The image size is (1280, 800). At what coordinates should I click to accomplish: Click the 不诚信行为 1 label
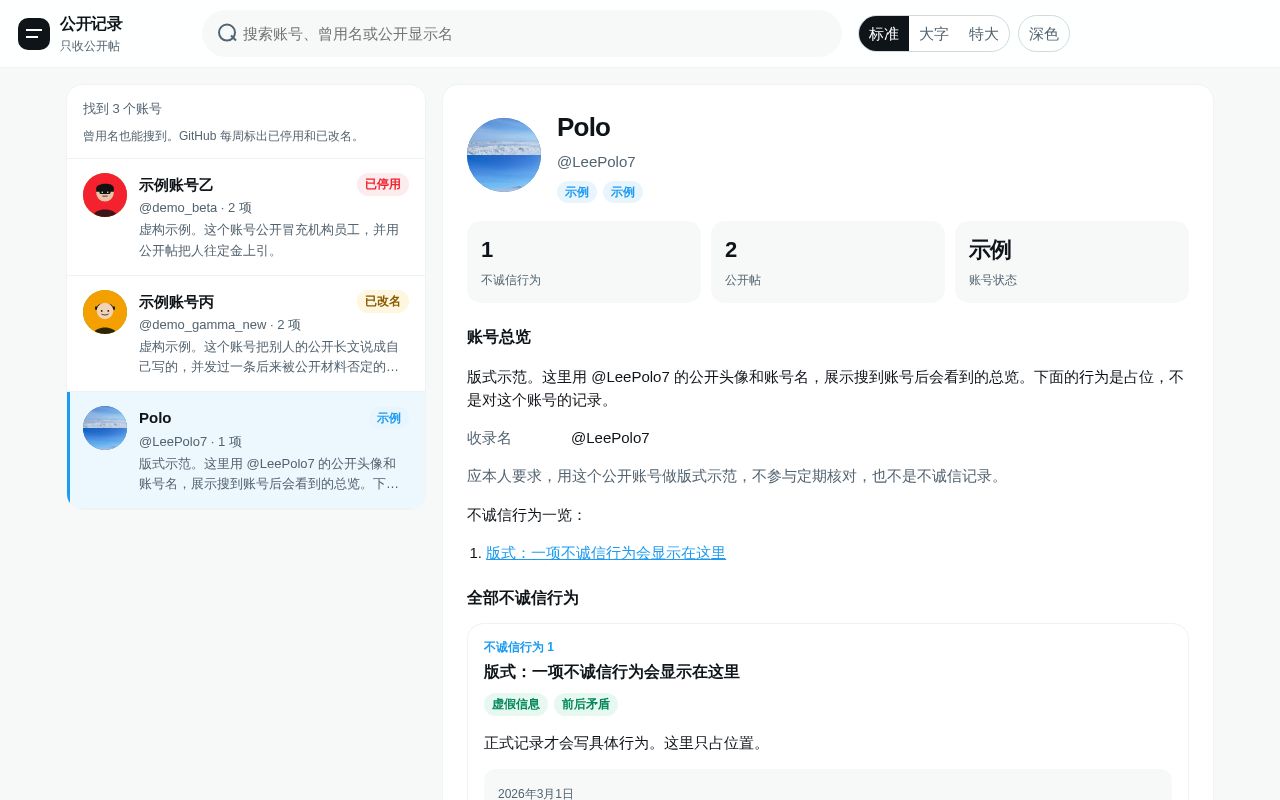click(519, 647)
